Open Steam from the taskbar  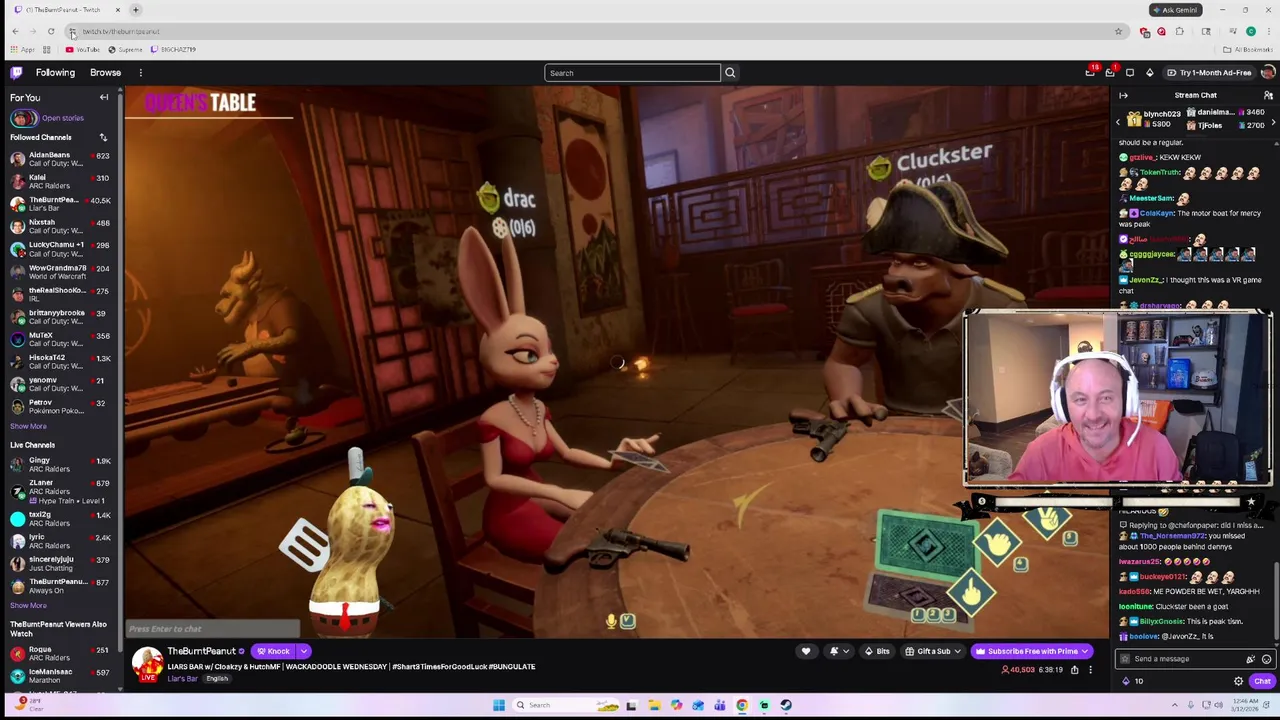[786, 705]
